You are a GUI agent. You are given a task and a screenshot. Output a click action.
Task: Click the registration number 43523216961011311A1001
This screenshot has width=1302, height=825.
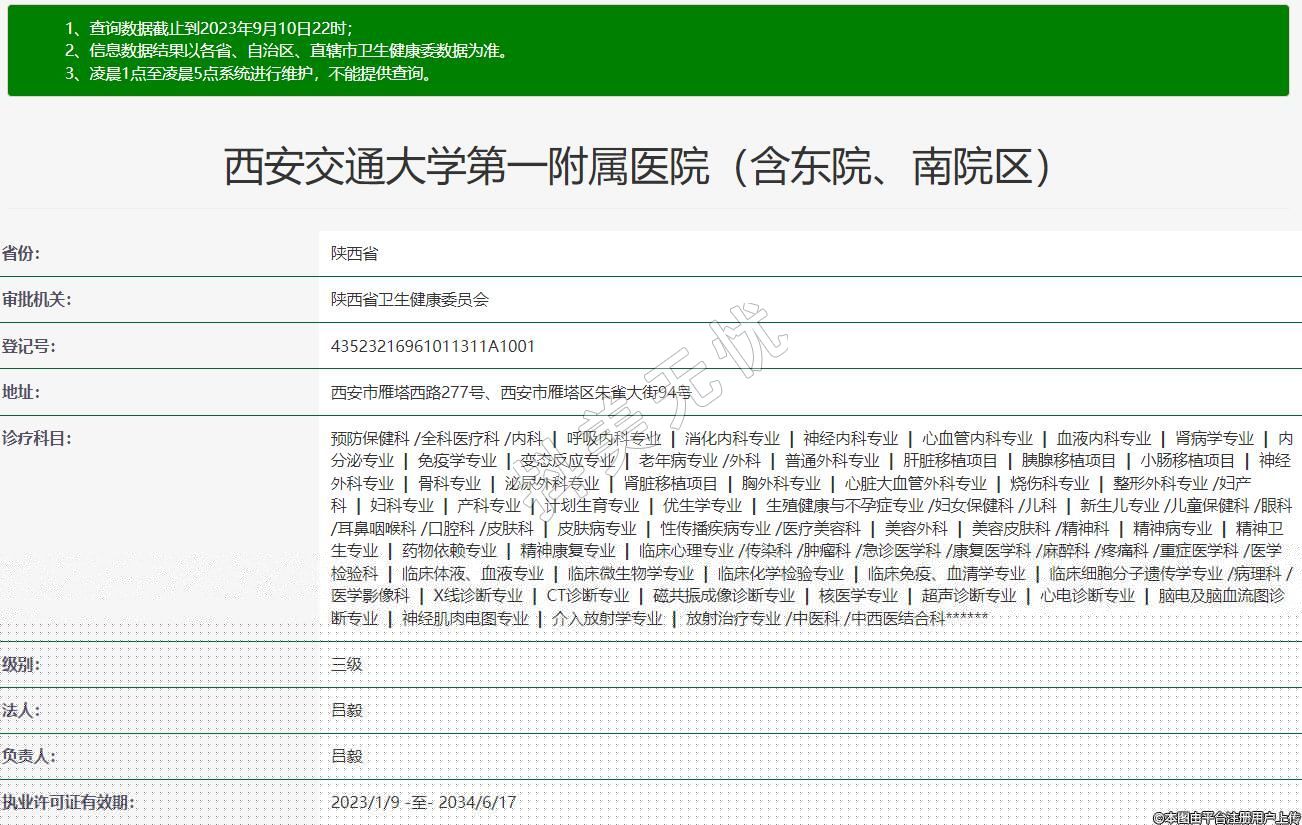click(433, 346)
